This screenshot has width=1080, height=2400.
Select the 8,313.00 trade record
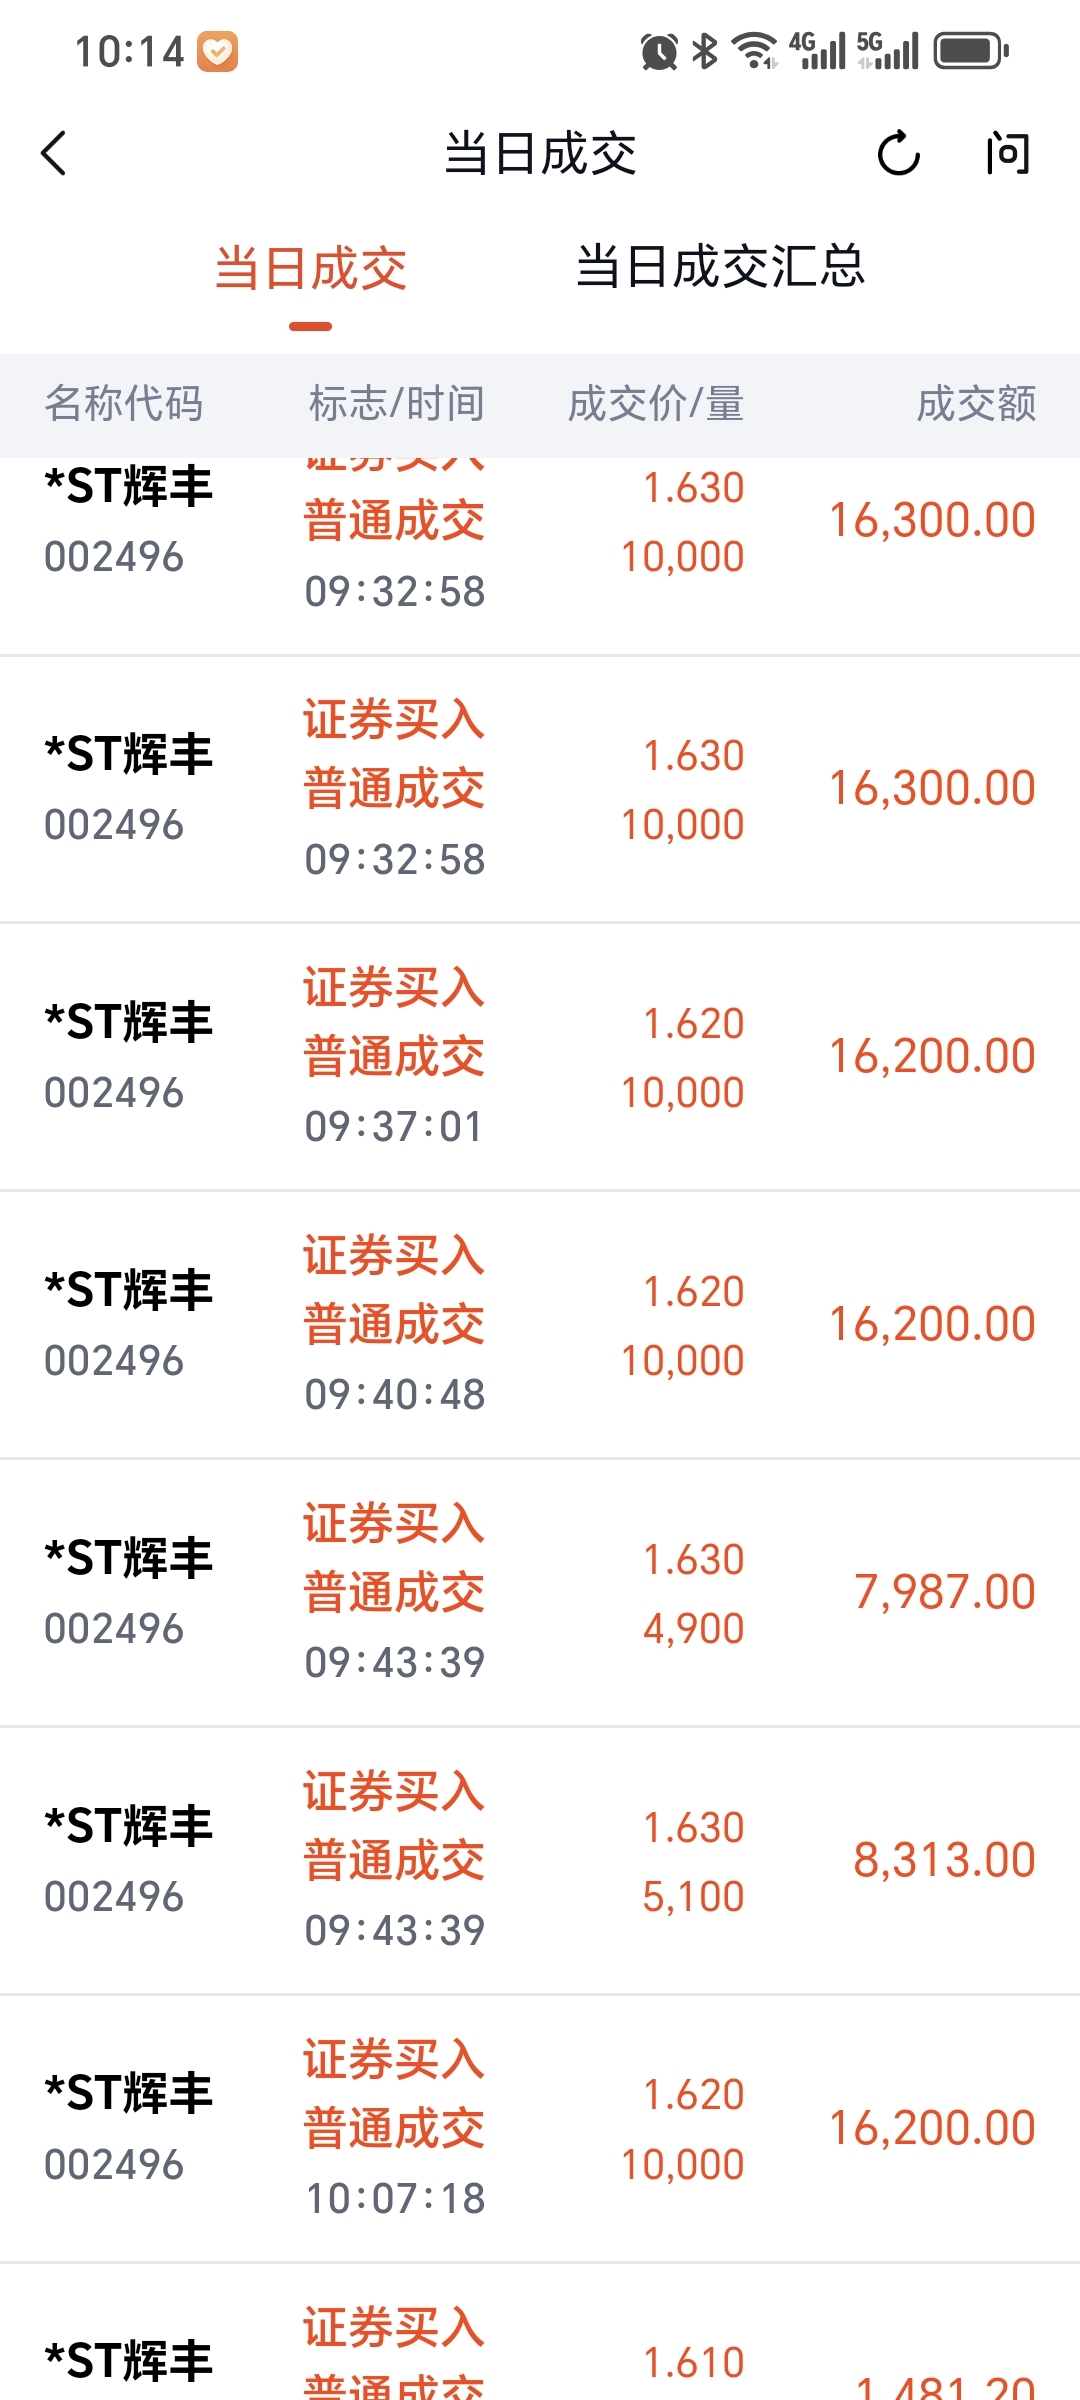[540, 1861]
